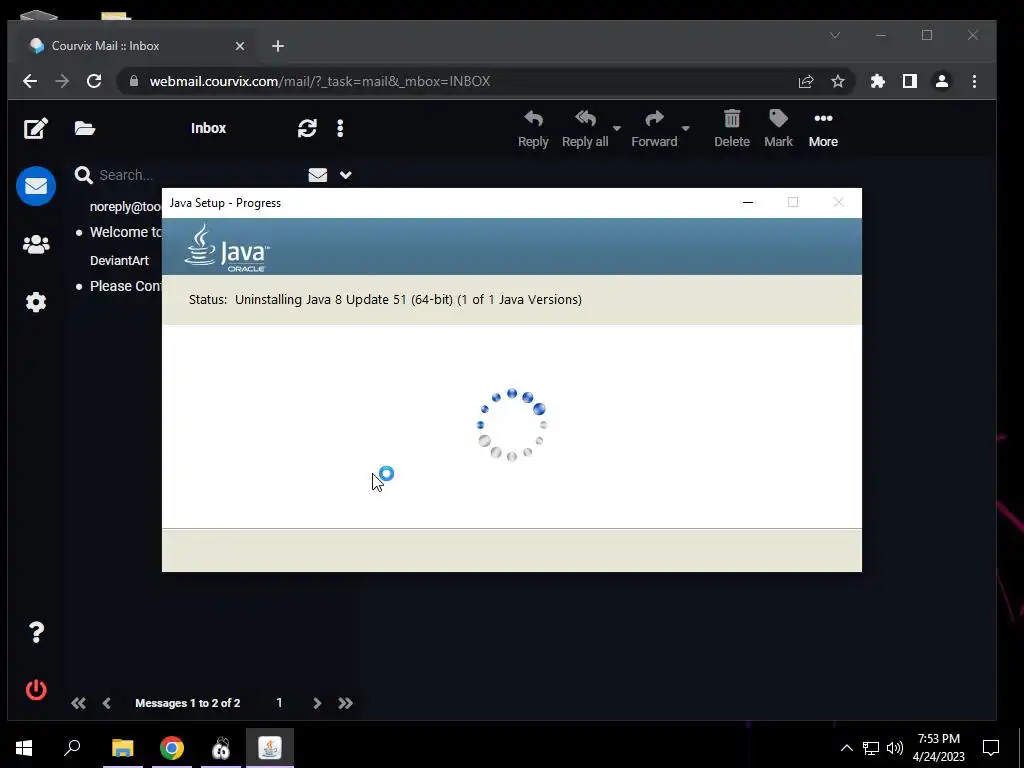Click the page number 1 field
This screenshot has height=768, width=1024.
[x=280, y=703]
